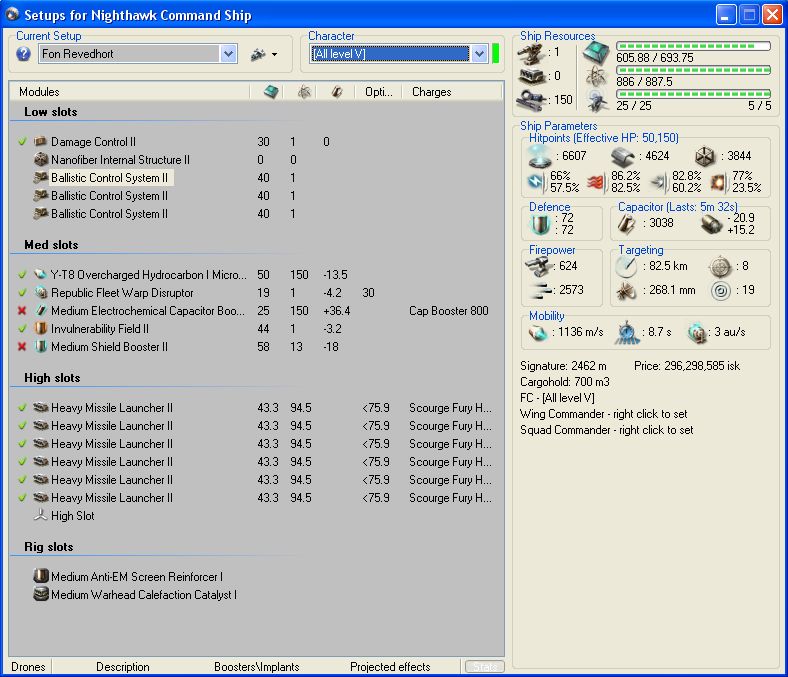Click the turret hardpoints icon
Viewport: 788px width, 677px height.
point(531,53)
